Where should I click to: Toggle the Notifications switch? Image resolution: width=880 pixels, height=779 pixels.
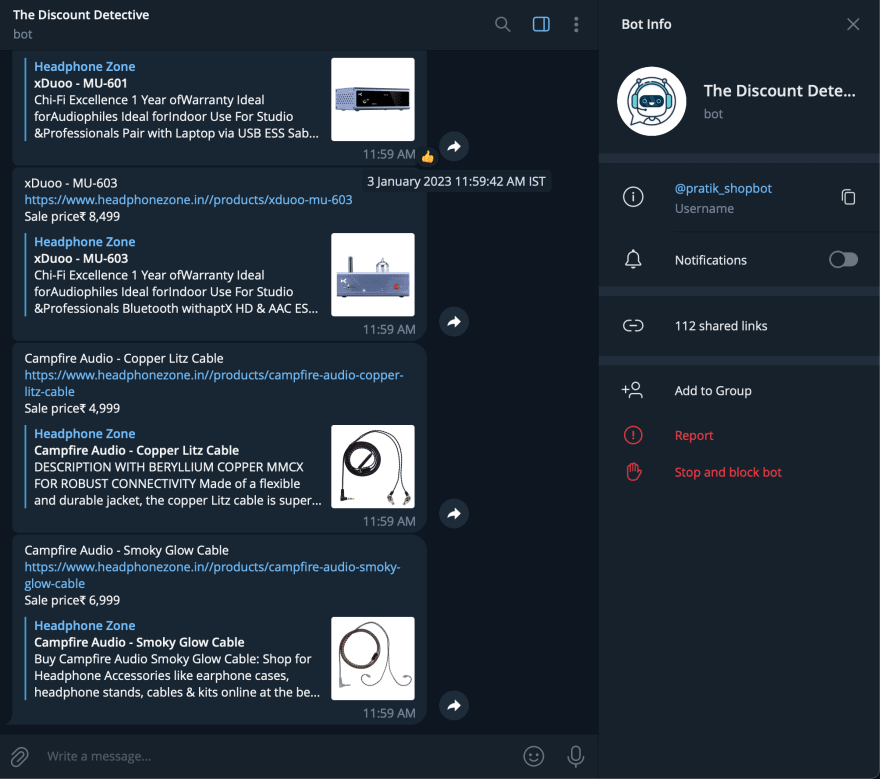pos(843,260)
